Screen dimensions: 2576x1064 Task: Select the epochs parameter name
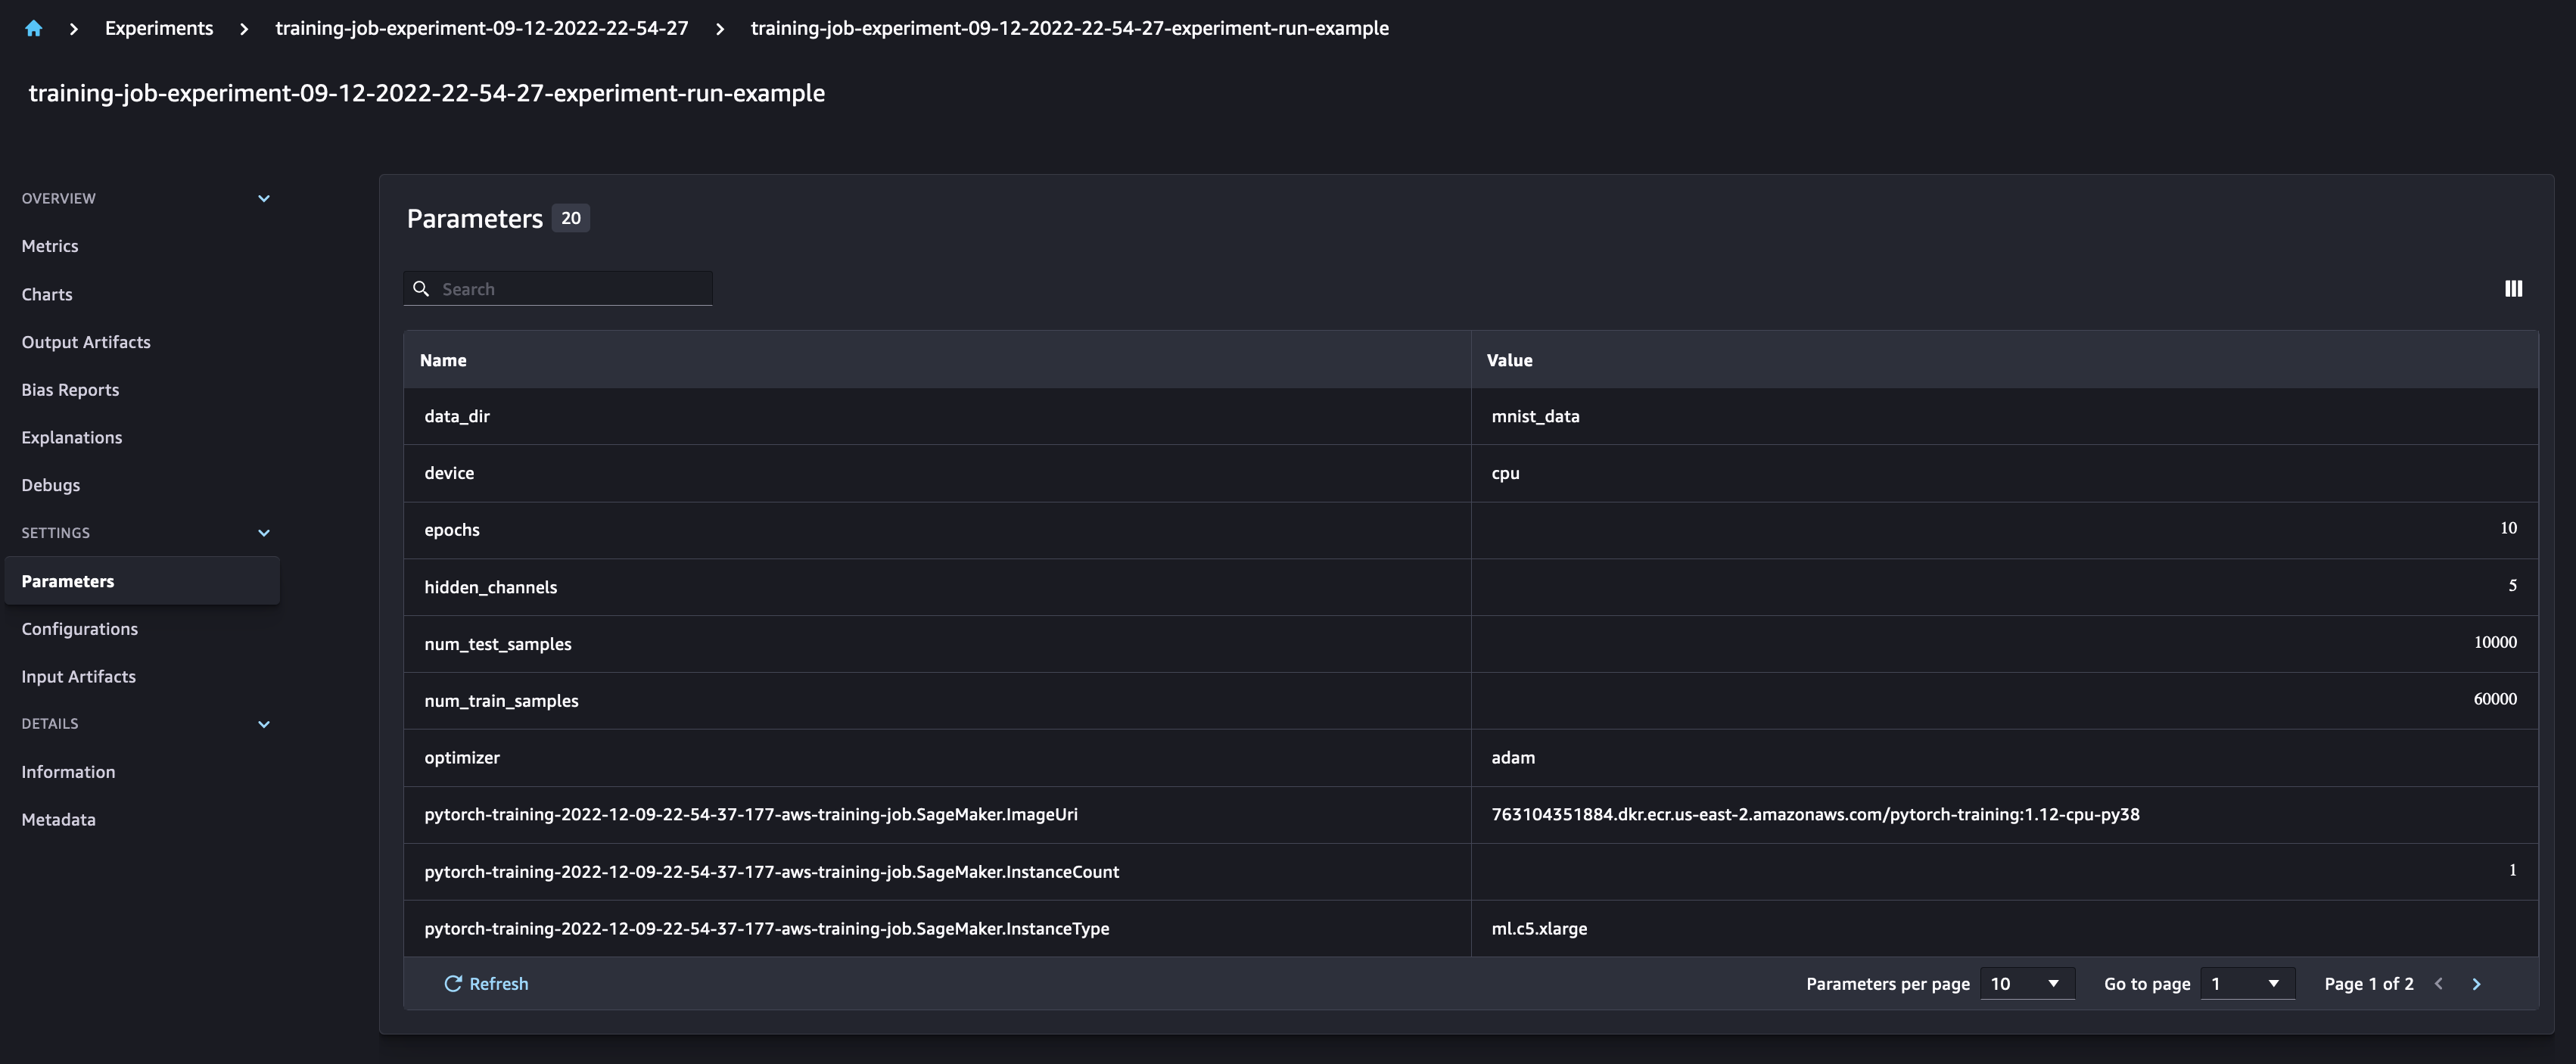[452, 530]
